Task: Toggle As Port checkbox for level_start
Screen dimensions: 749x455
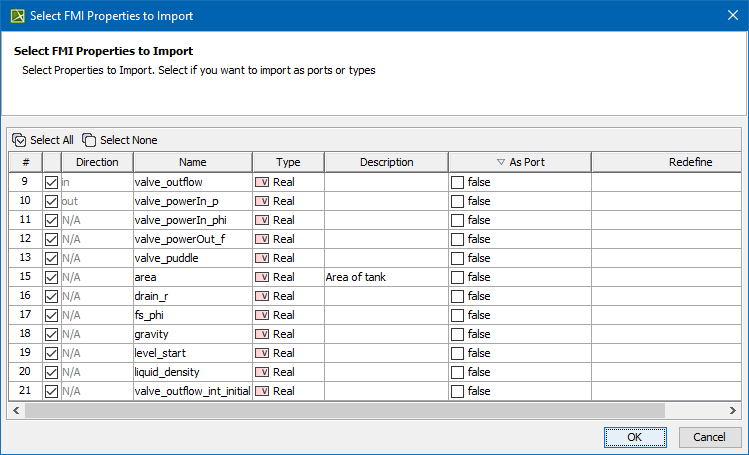Action: [x=458, y=353]
